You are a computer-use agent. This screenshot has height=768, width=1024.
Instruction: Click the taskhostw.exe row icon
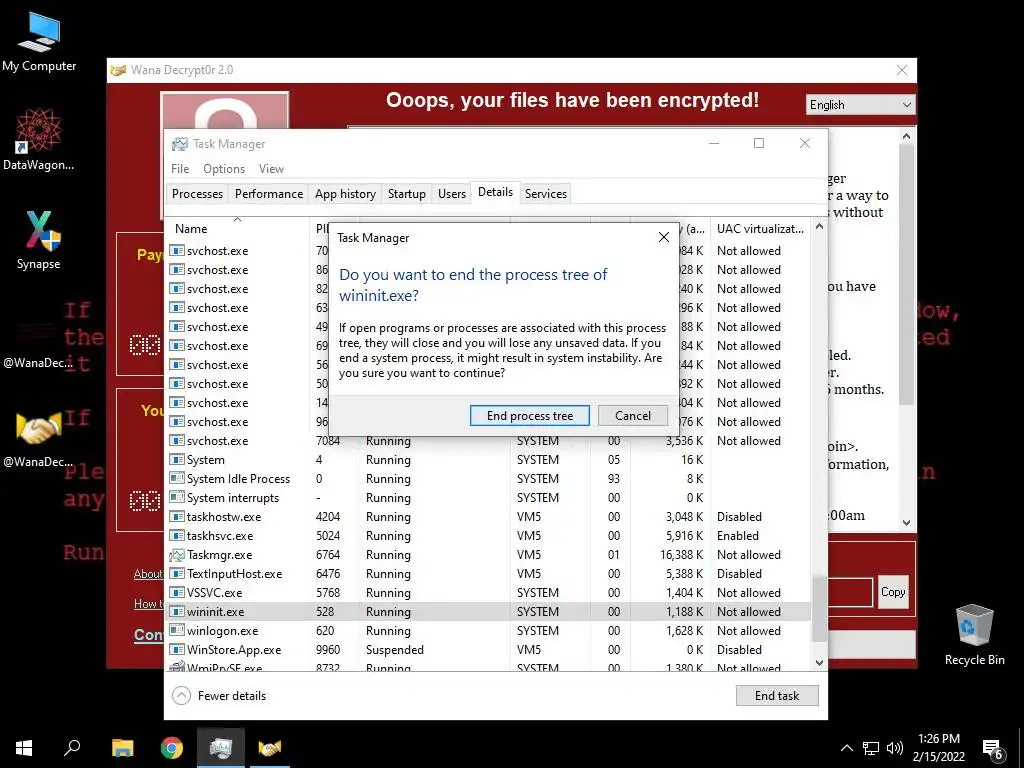176,517
